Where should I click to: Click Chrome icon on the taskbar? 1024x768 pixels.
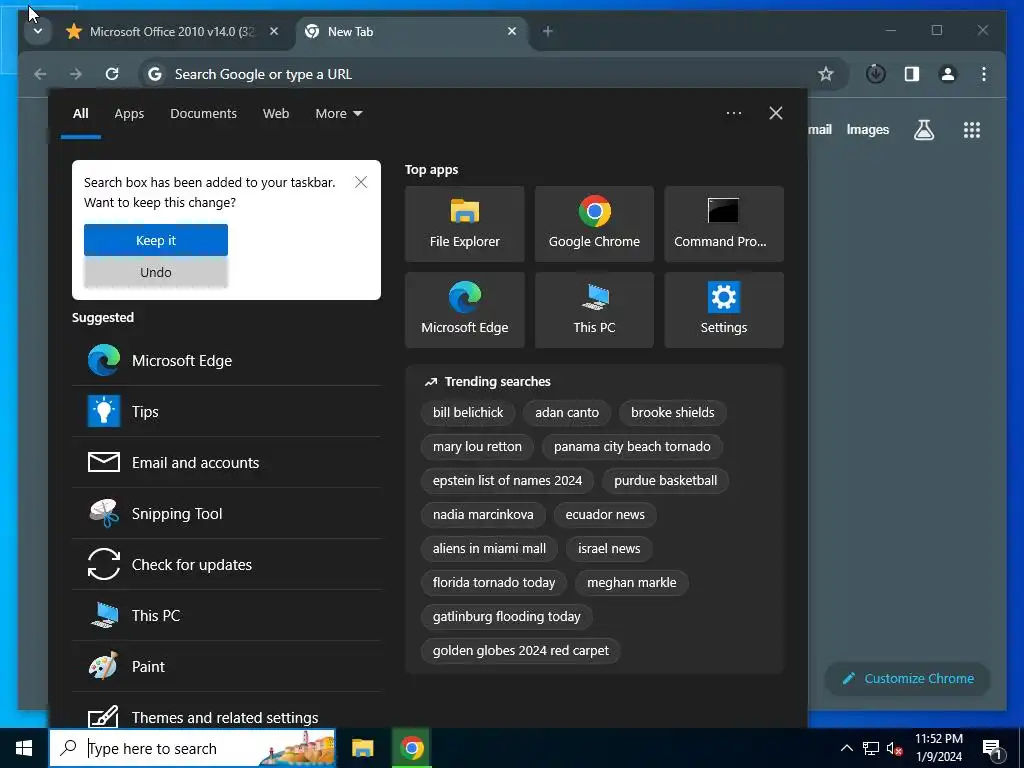pyautogui.click(x=411, y=748)
